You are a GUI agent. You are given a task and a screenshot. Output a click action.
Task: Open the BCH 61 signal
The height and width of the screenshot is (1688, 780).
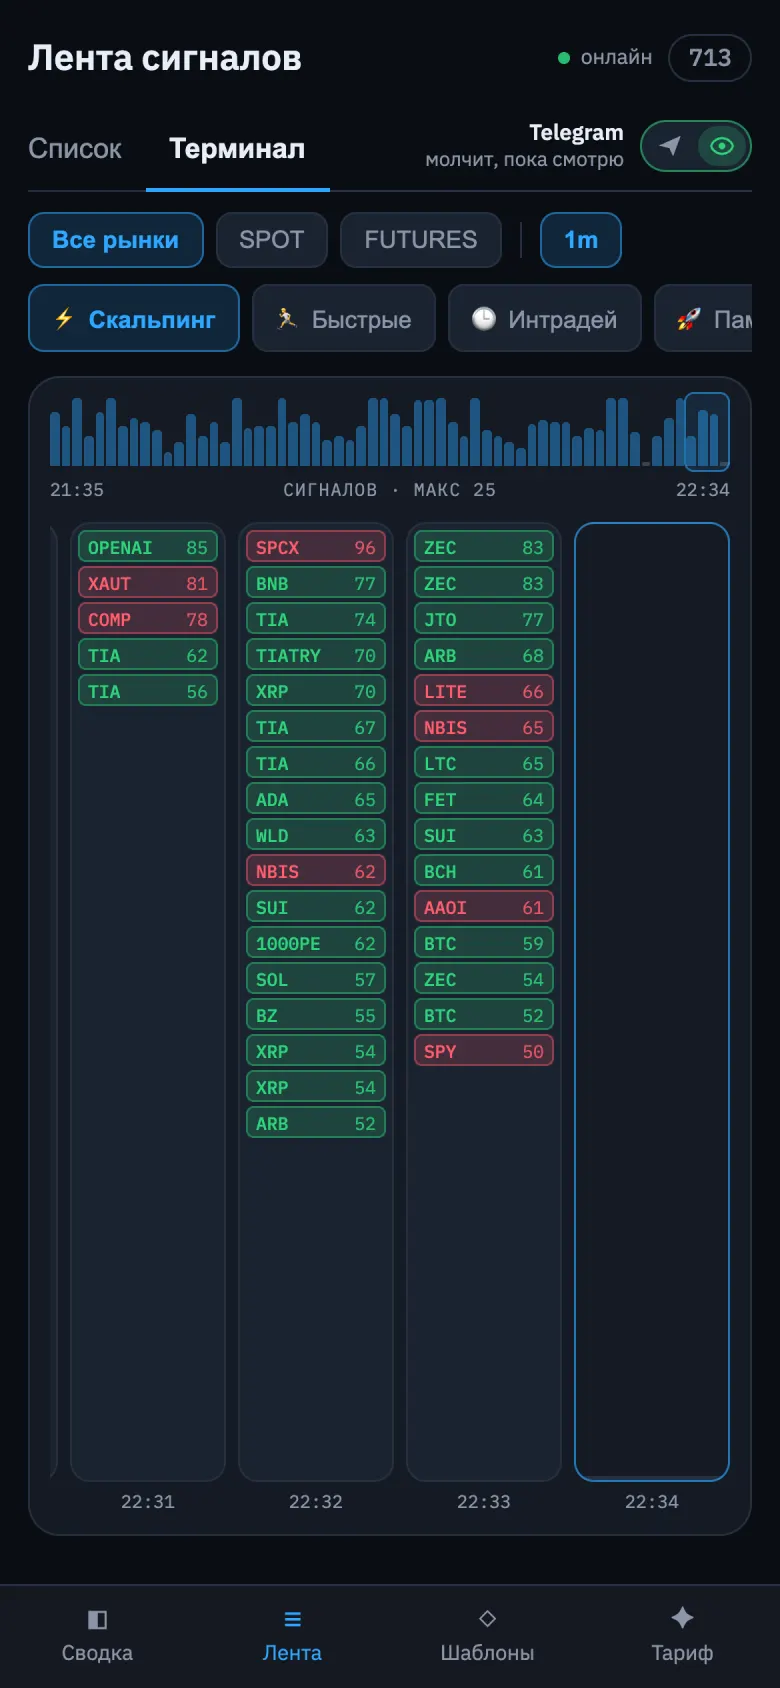tap(484, 871)
